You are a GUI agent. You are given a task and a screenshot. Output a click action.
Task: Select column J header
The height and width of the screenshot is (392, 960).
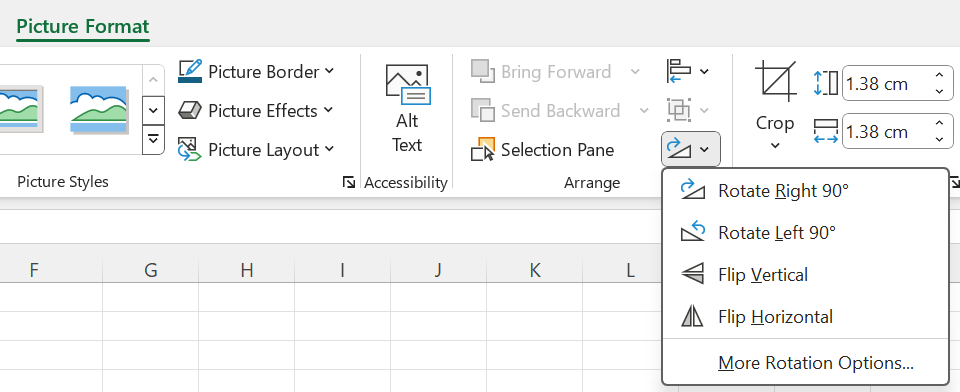(x=438, y=270)
